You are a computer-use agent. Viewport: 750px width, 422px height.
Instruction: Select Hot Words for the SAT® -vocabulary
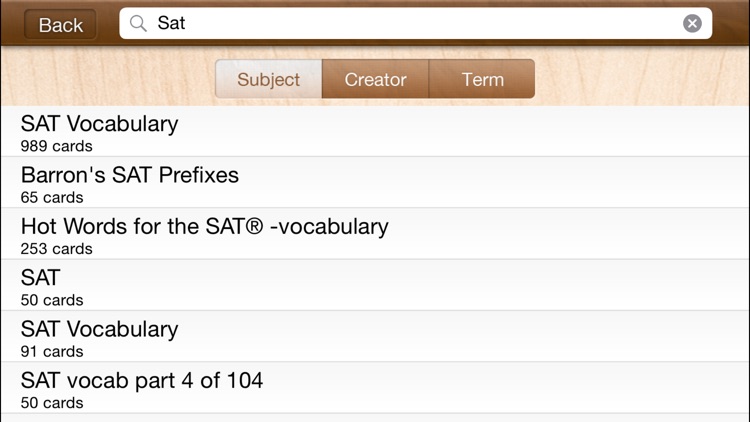click(x=204, y=226)
